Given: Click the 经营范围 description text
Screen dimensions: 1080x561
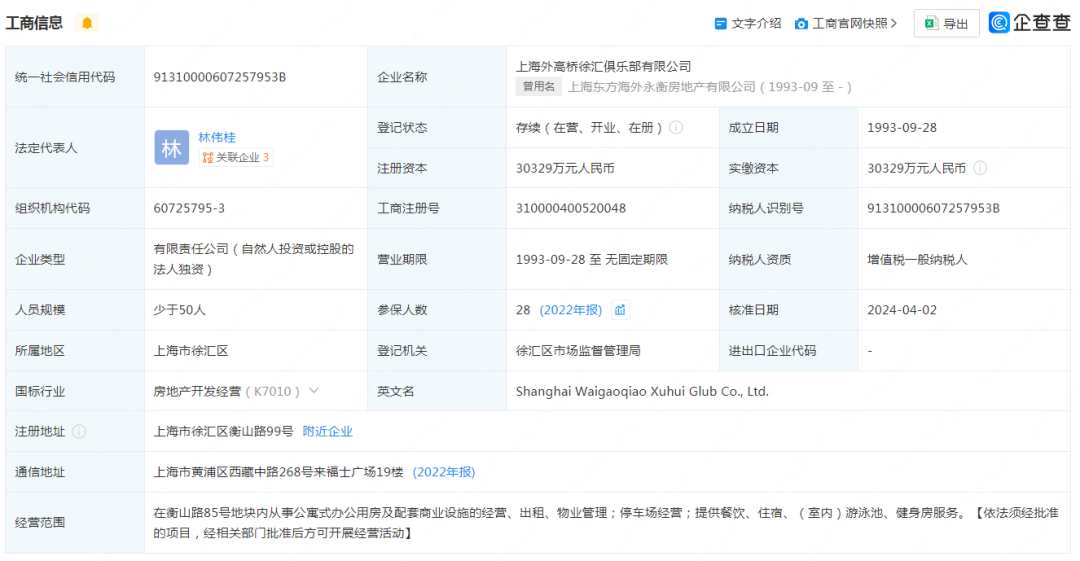Looking at the screenshot, I should tap(605, 523).
